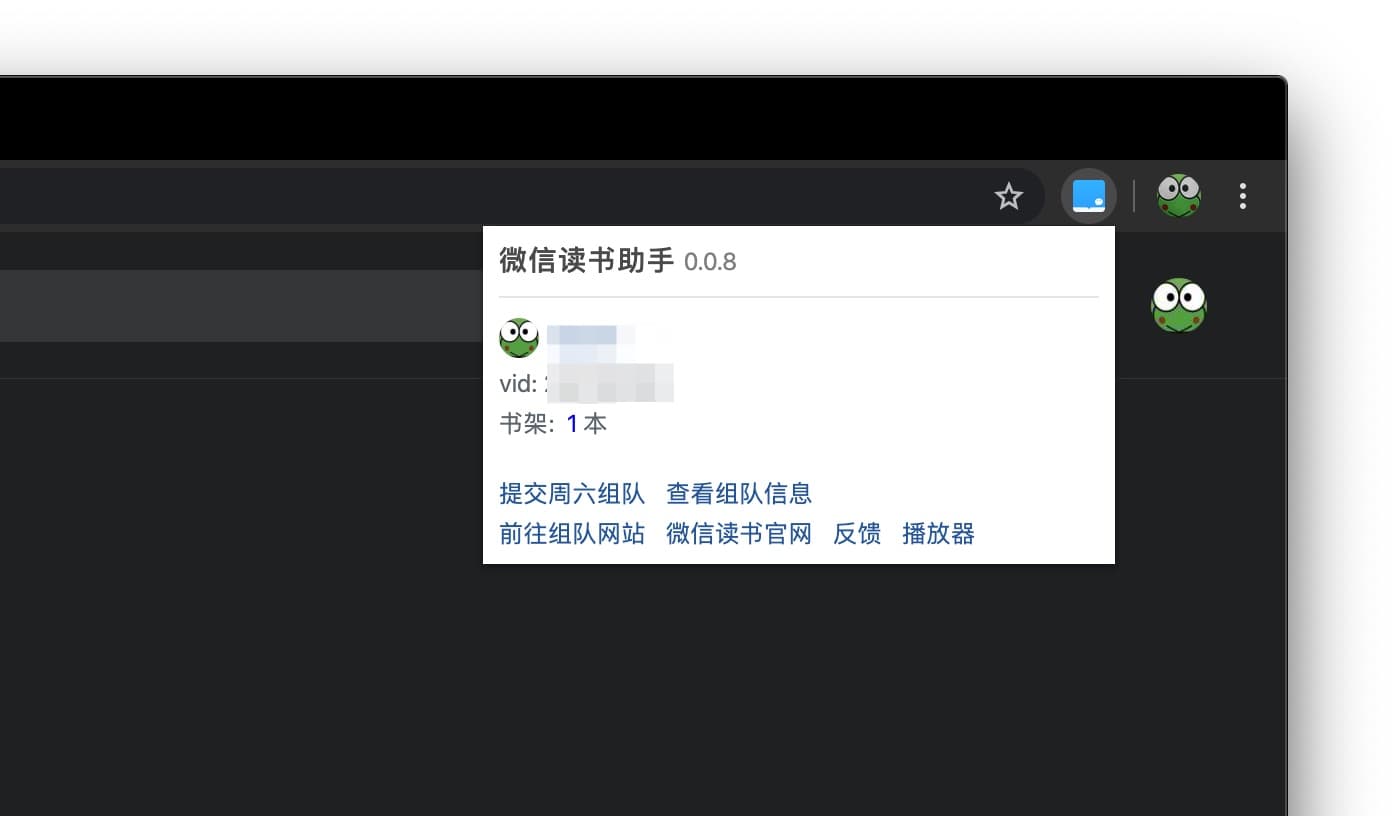This screenshot has height=816, width=1399.
Task: Visit 微信读书官网 link
Action: tap(739, 534)
